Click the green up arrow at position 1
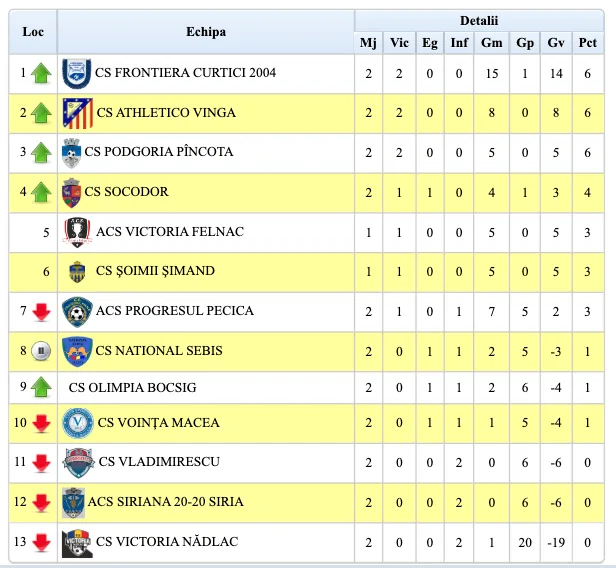This screenshot has width=616, height=568. pyautogui.click(x=41, y=73)
